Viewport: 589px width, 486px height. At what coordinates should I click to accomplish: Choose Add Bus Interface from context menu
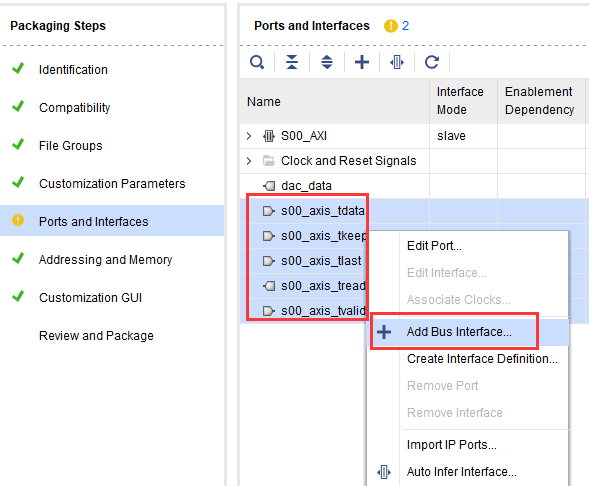(459, 332)
